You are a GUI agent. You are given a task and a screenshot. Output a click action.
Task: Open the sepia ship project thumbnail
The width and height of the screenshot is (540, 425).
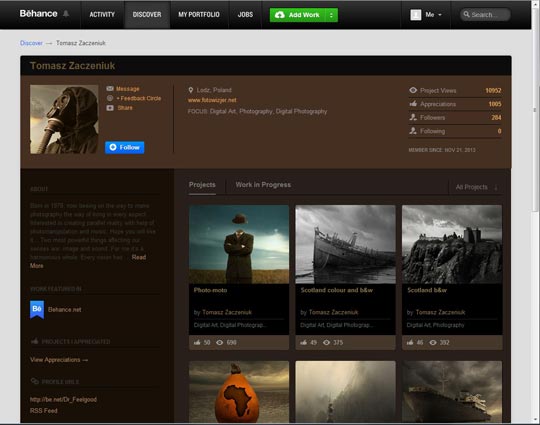click(452, 392)
